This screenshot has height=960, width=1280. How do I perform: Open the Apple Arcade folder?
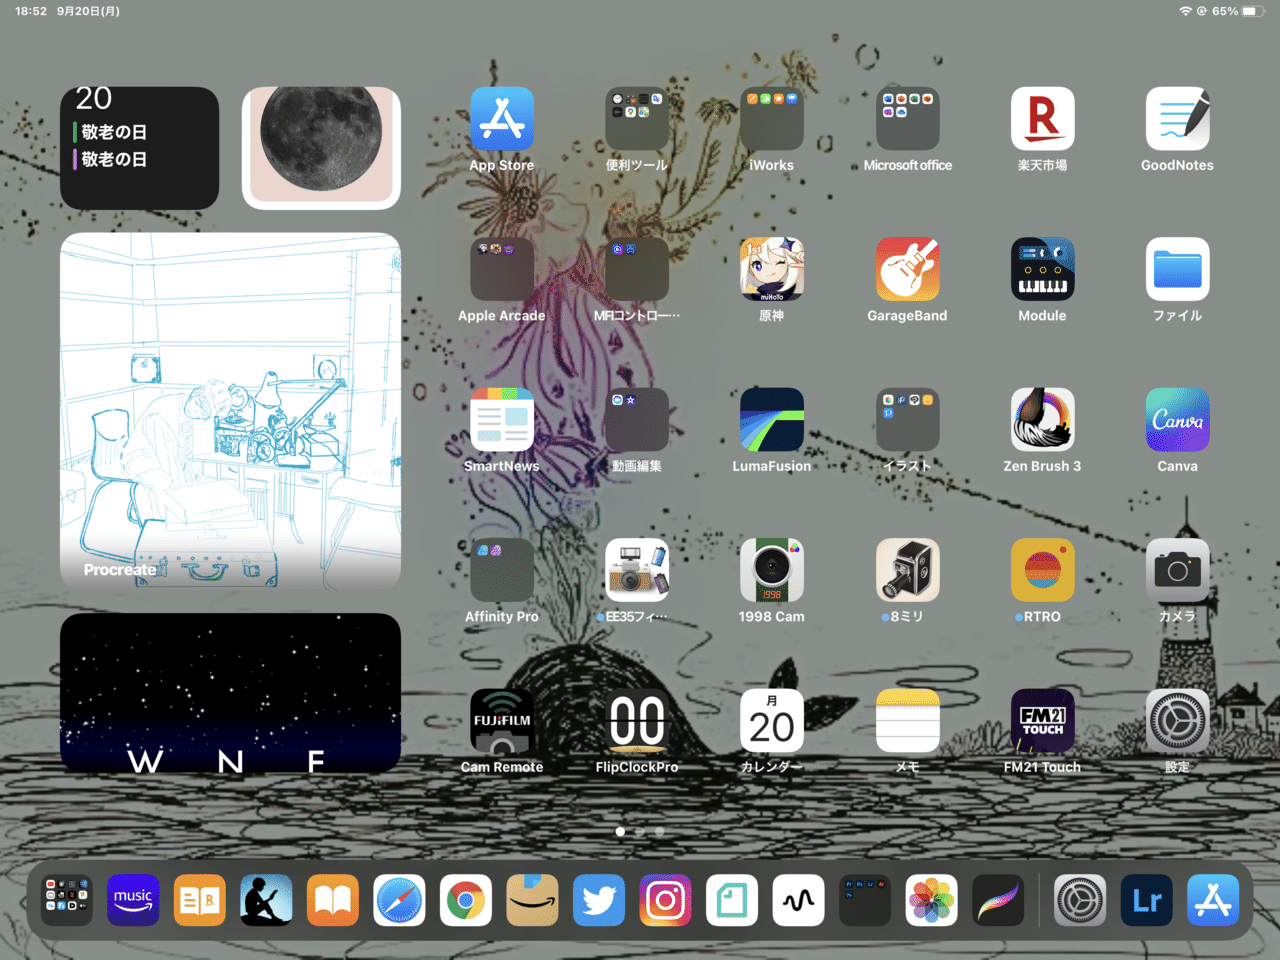click(x=502, y=269)
